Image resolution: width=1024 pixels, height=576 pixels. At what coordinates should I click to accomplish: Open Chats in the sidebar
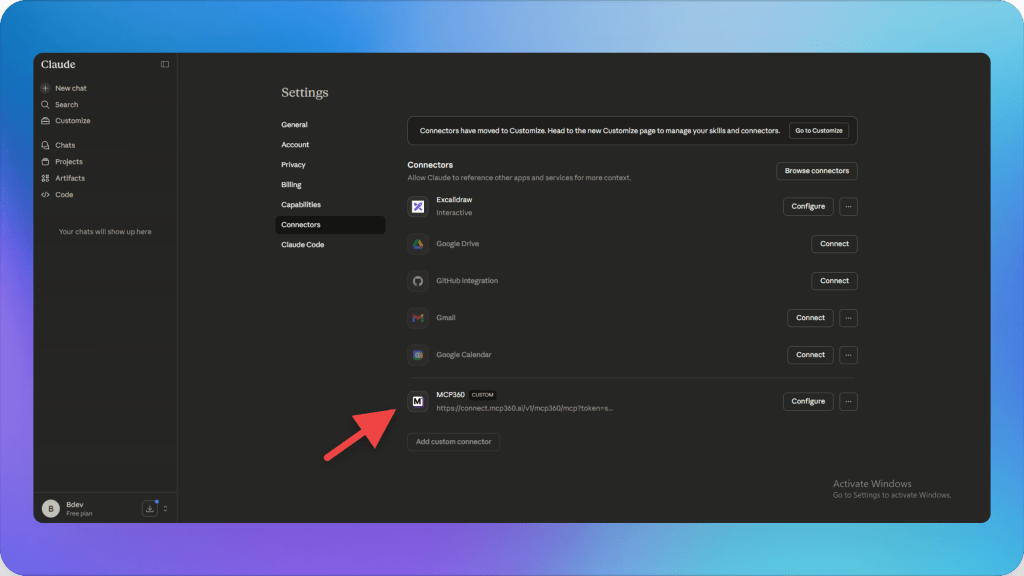click(65, 145)
